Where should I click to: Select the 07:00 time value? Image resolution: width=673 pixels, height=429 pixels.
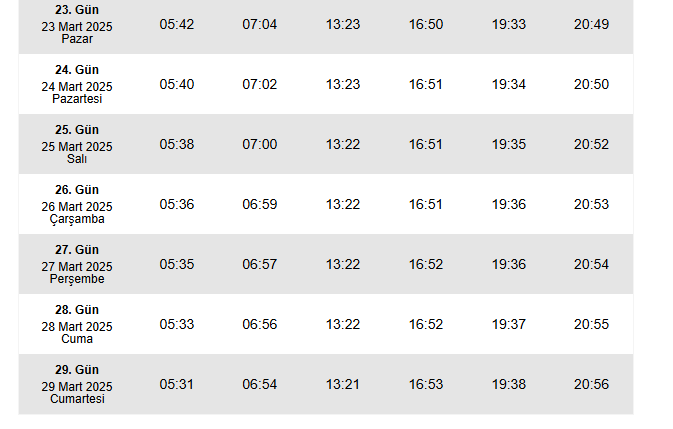point(260,145)
